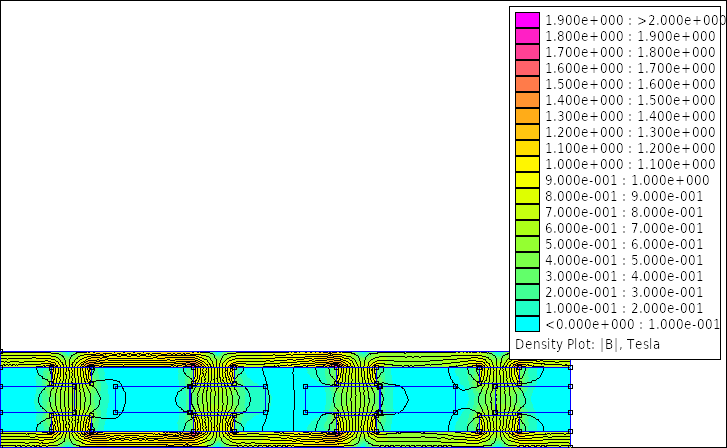Click the swatch for 2.000e-001 : 3.000e-001
Image resolution: width=727 pixels, height=448 pixels.
(527, 292)
